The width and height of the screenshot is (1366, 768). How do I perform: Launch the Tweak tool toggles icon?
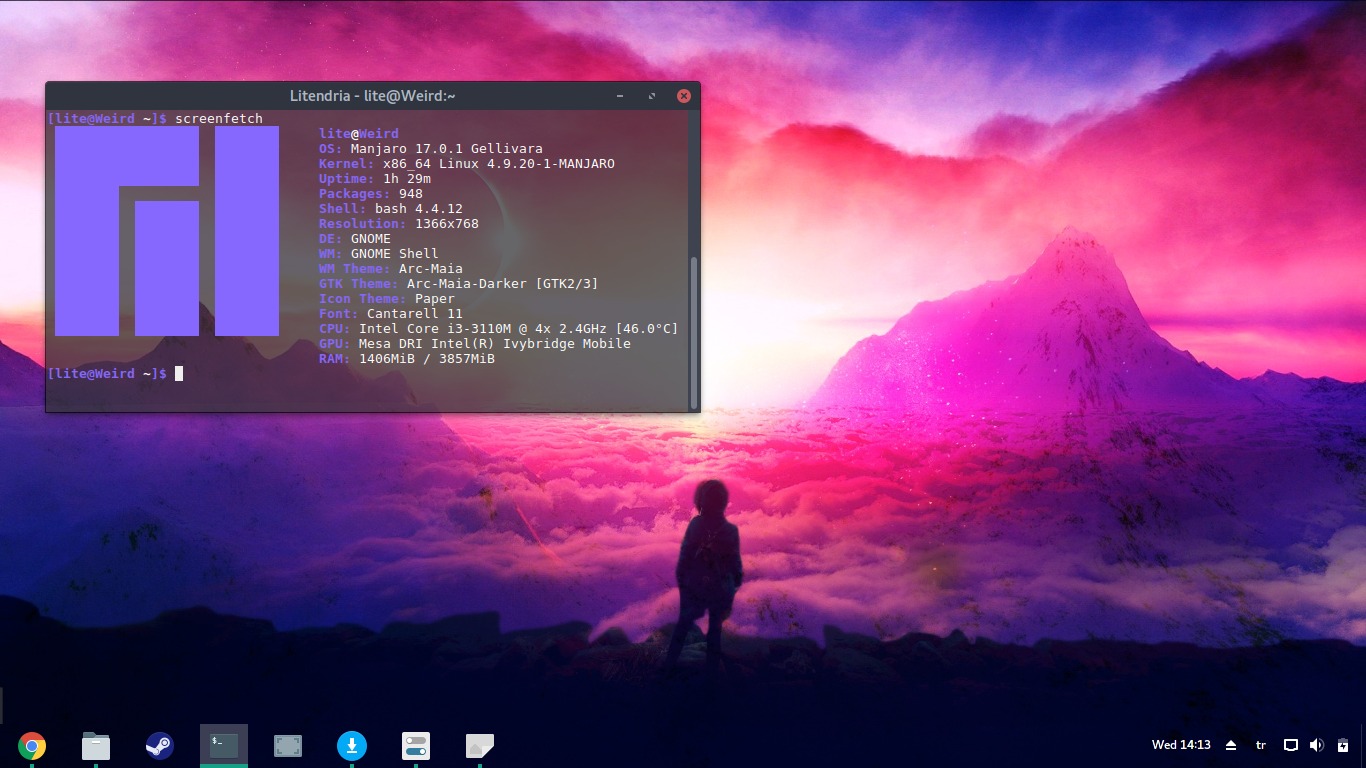coord(416,746)
